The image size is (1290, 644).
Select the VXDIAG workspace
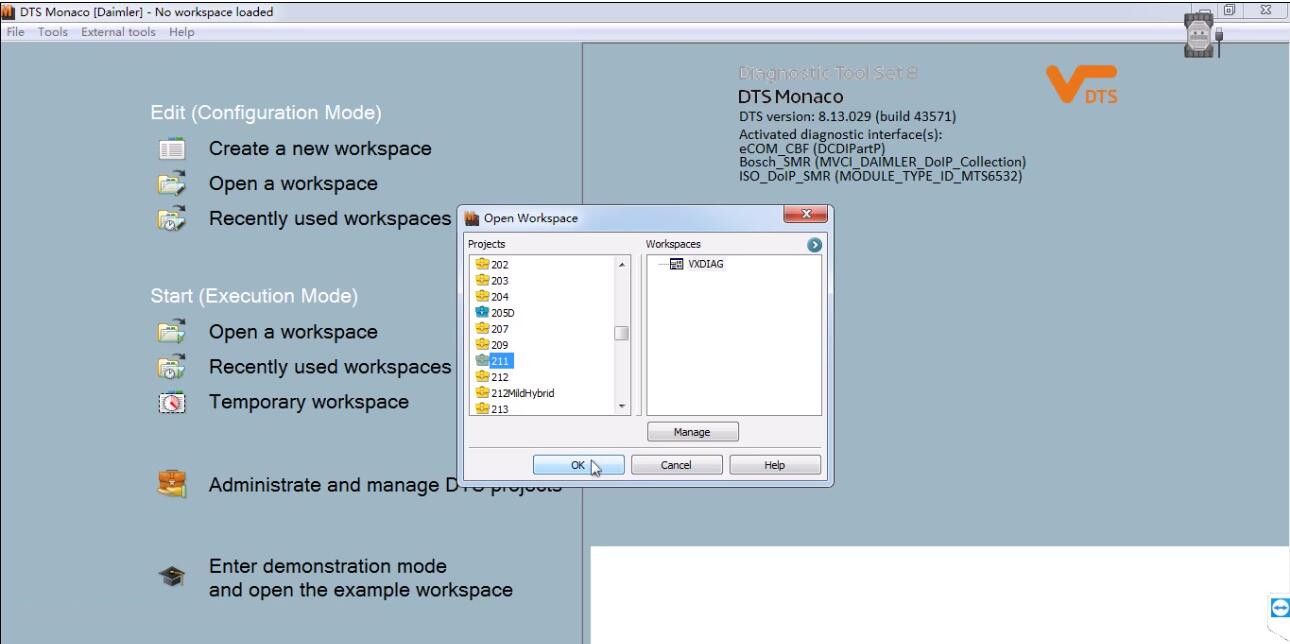pyautogui.click(x=706, y=265)
